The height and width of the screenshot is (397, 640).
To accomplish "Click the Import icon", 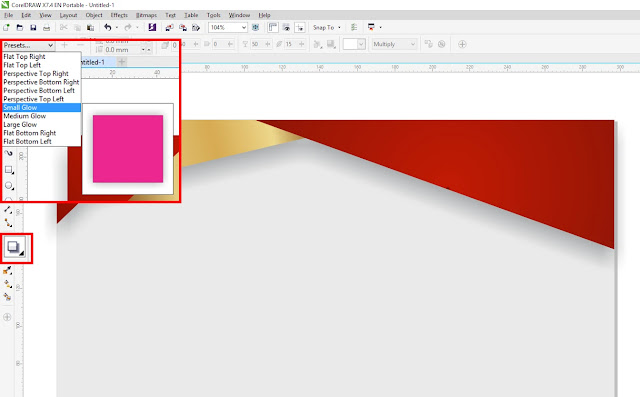I will 169,27.
